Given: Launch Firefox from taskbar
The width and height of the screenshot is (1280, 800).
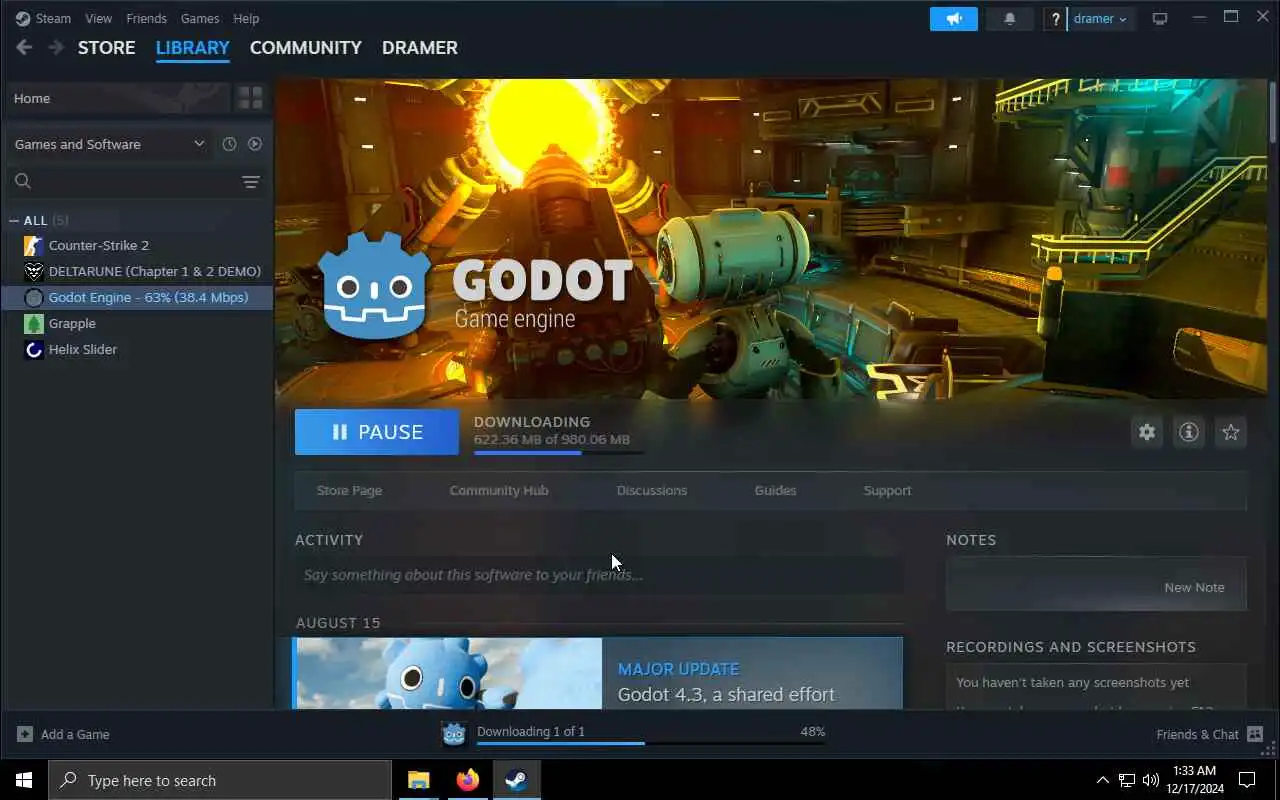Looking at the screenshot, I should (467, 780).
